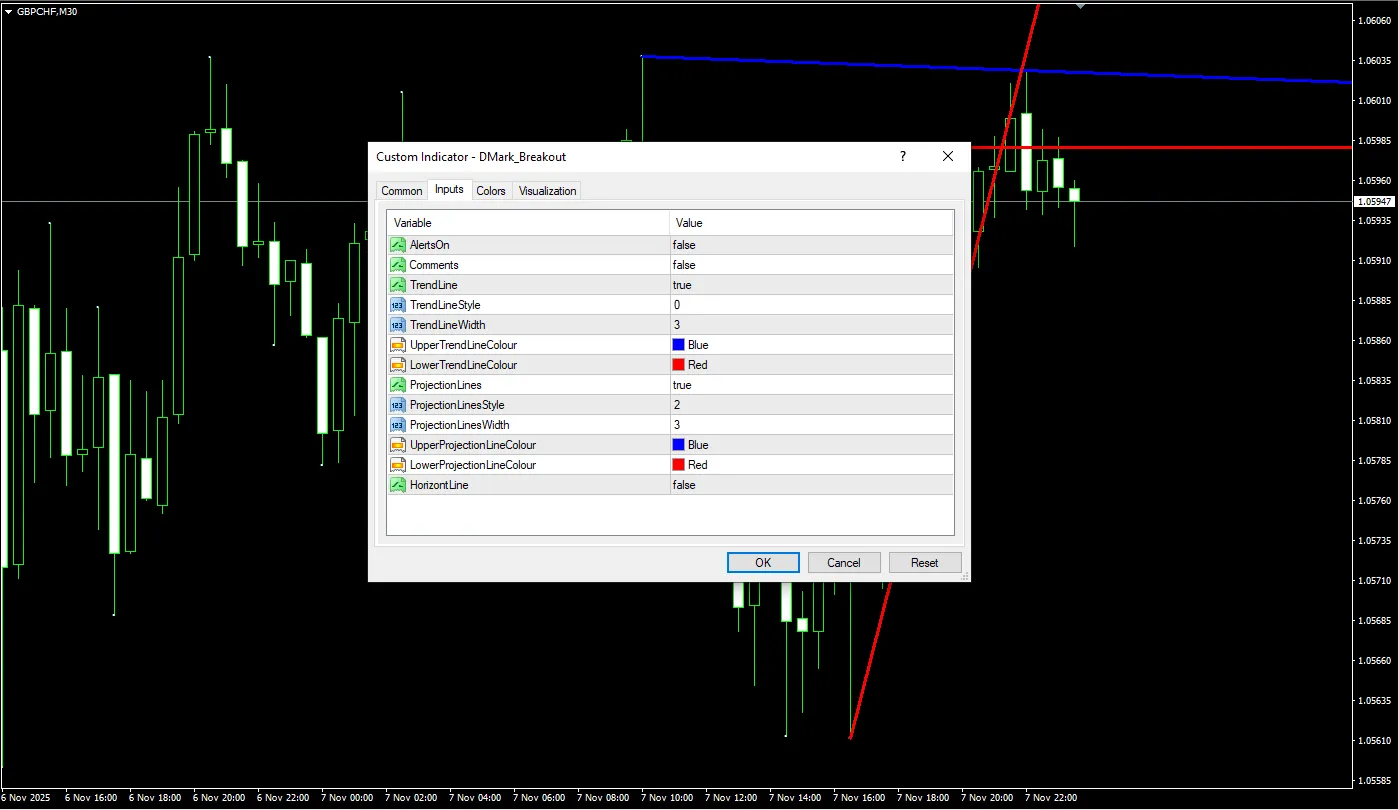
Task: Toggle the AlertsOn false value
Action: (x=684, y=245)
